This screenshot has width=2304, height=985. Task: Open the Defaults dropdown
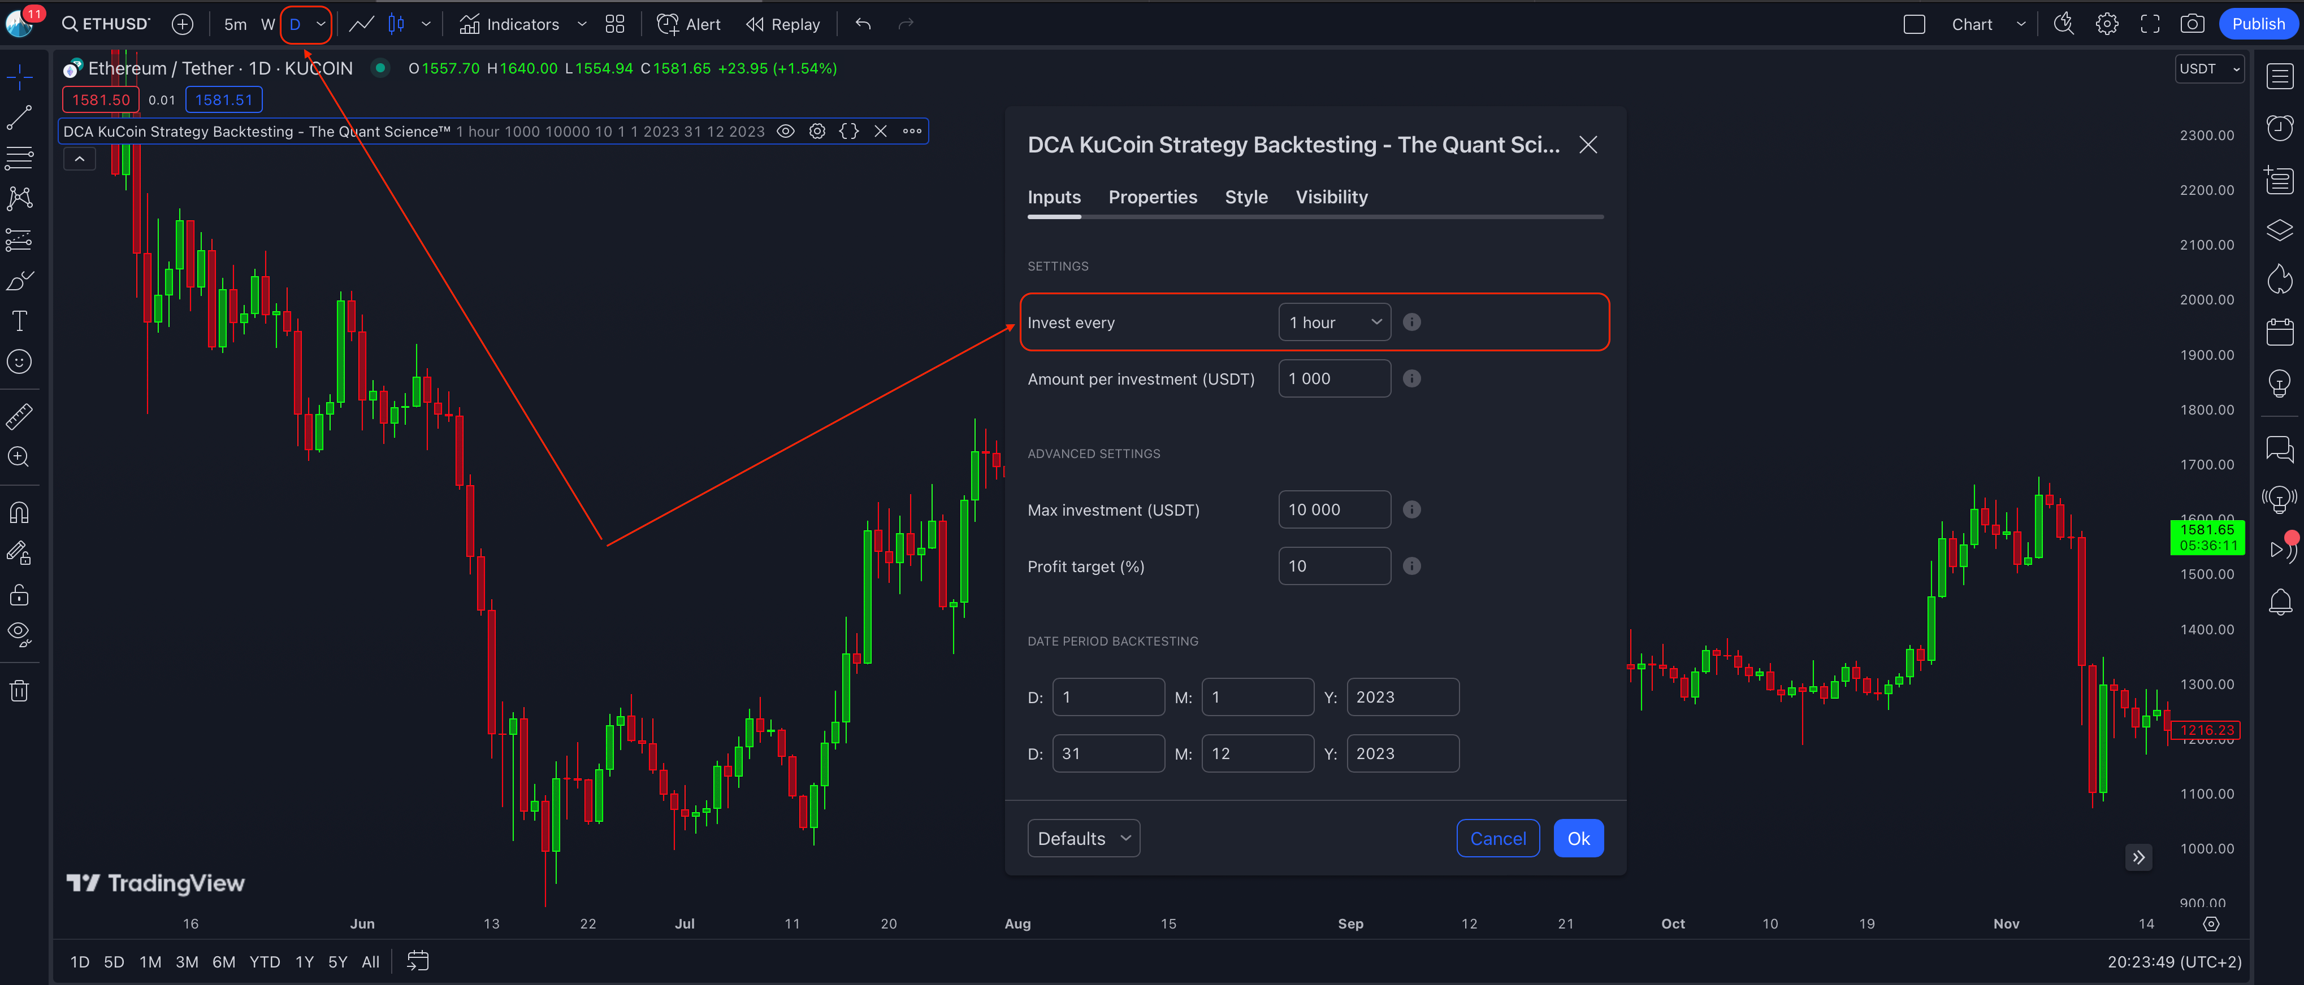[1083, 838]
